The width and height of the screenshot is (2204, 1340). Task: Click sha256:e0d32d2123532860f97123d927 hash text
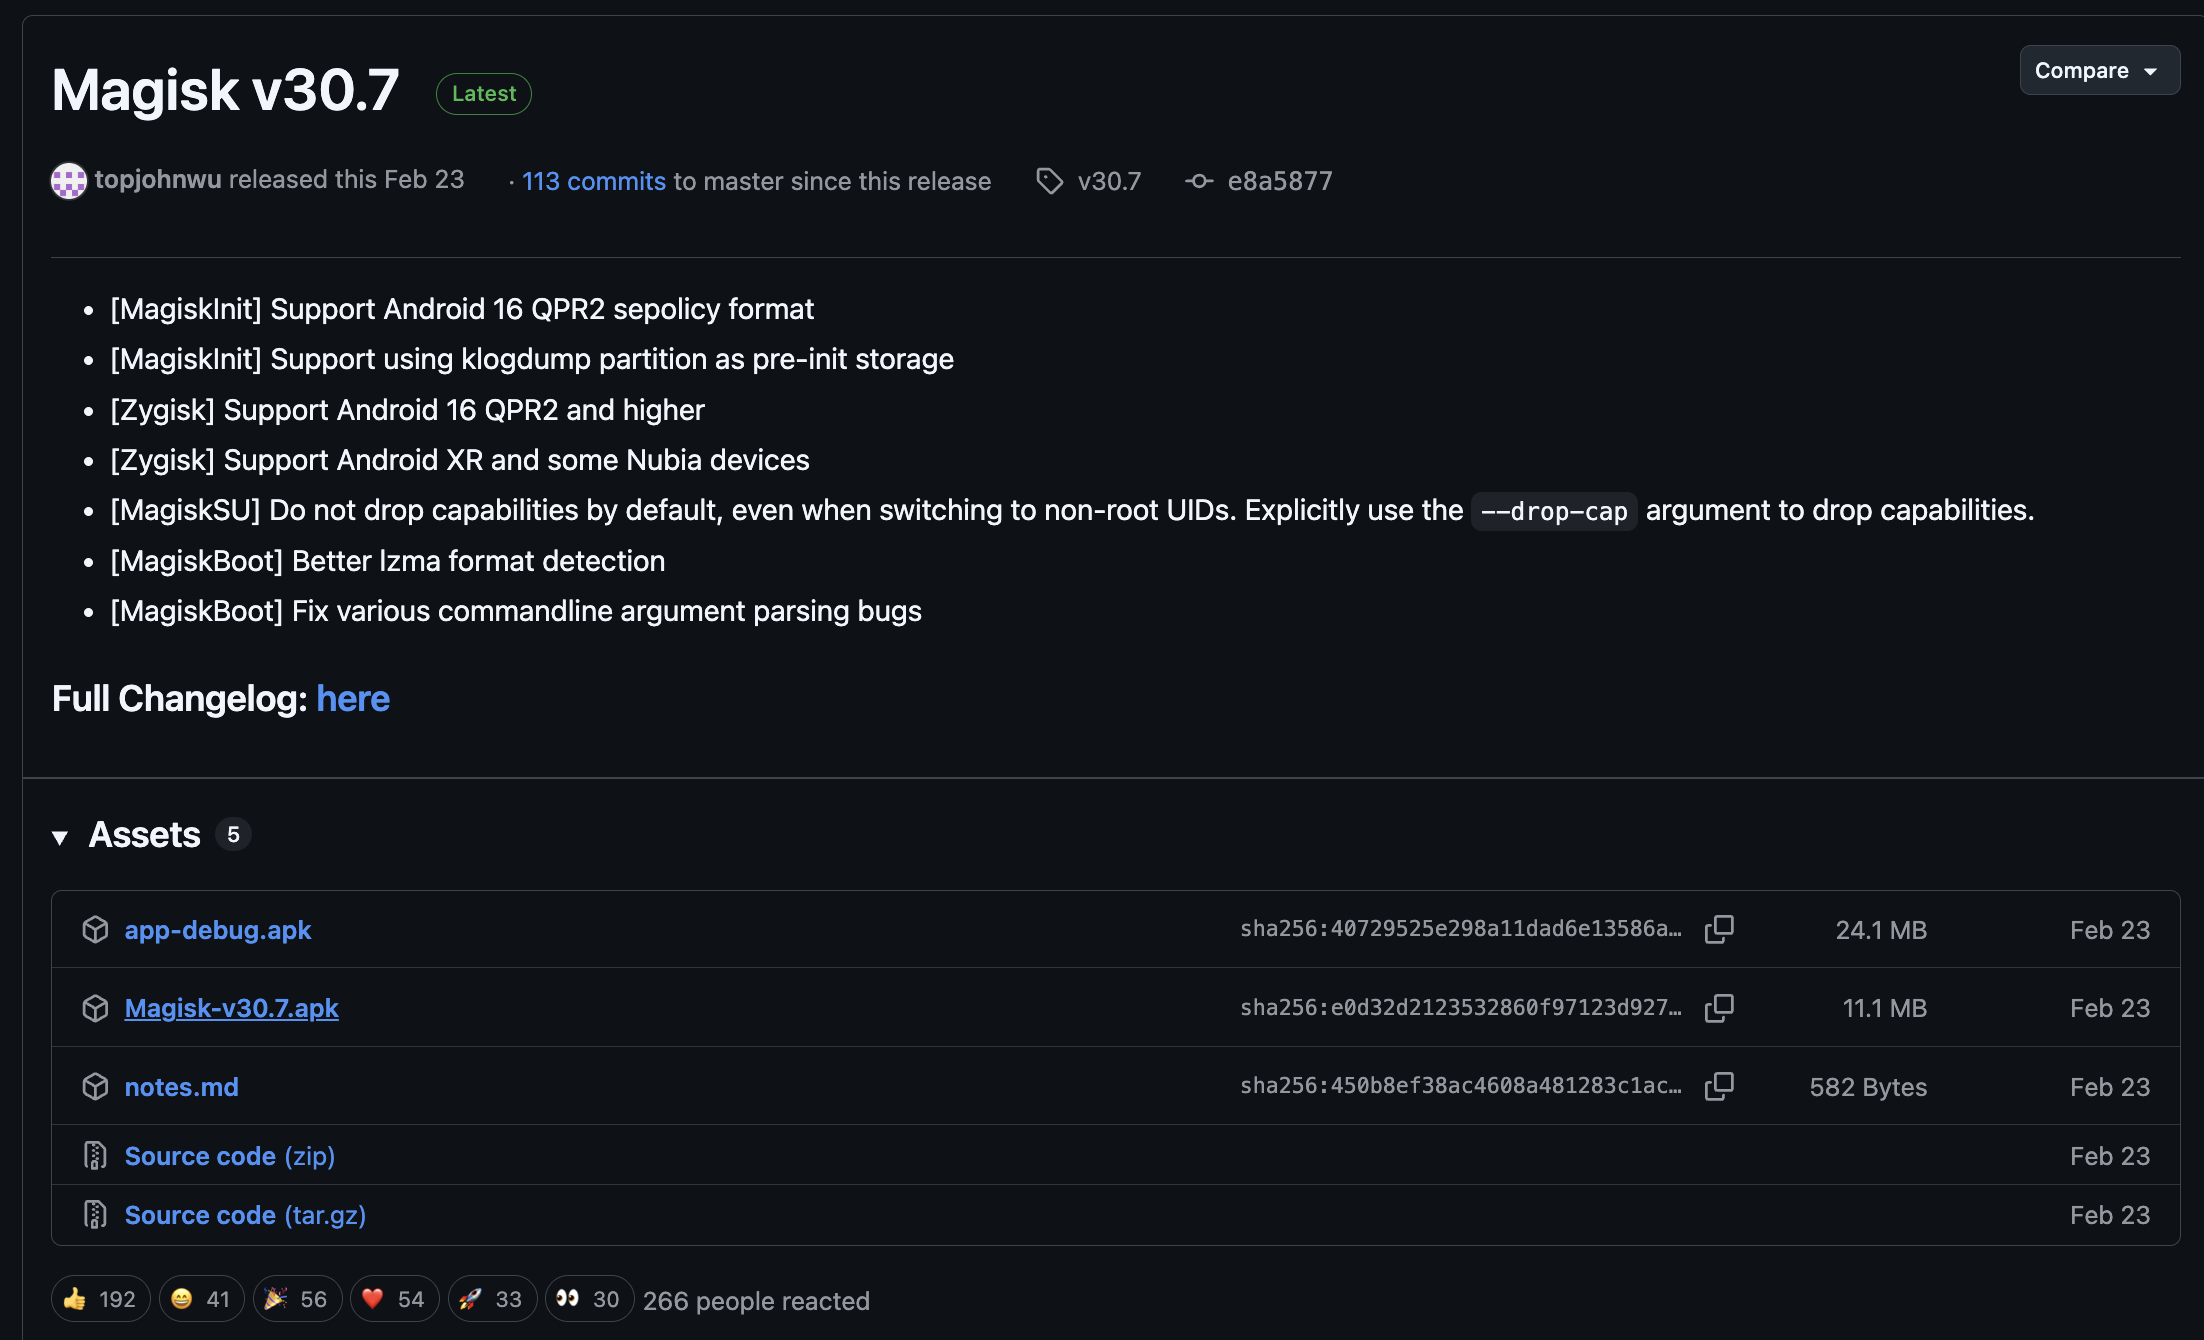click(1461, 1008)
